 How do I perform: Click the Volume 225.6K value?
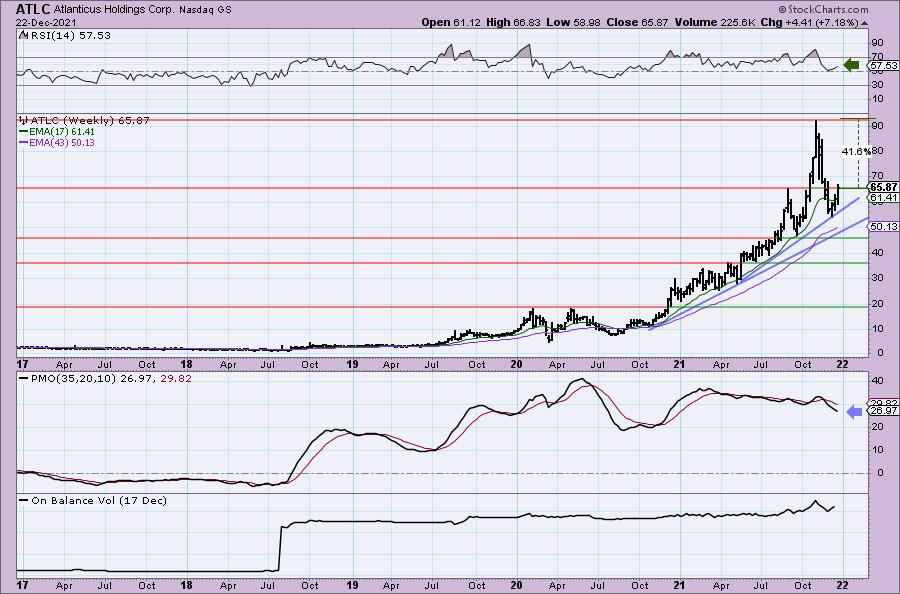pyautogui.click(x=714, y=22)
